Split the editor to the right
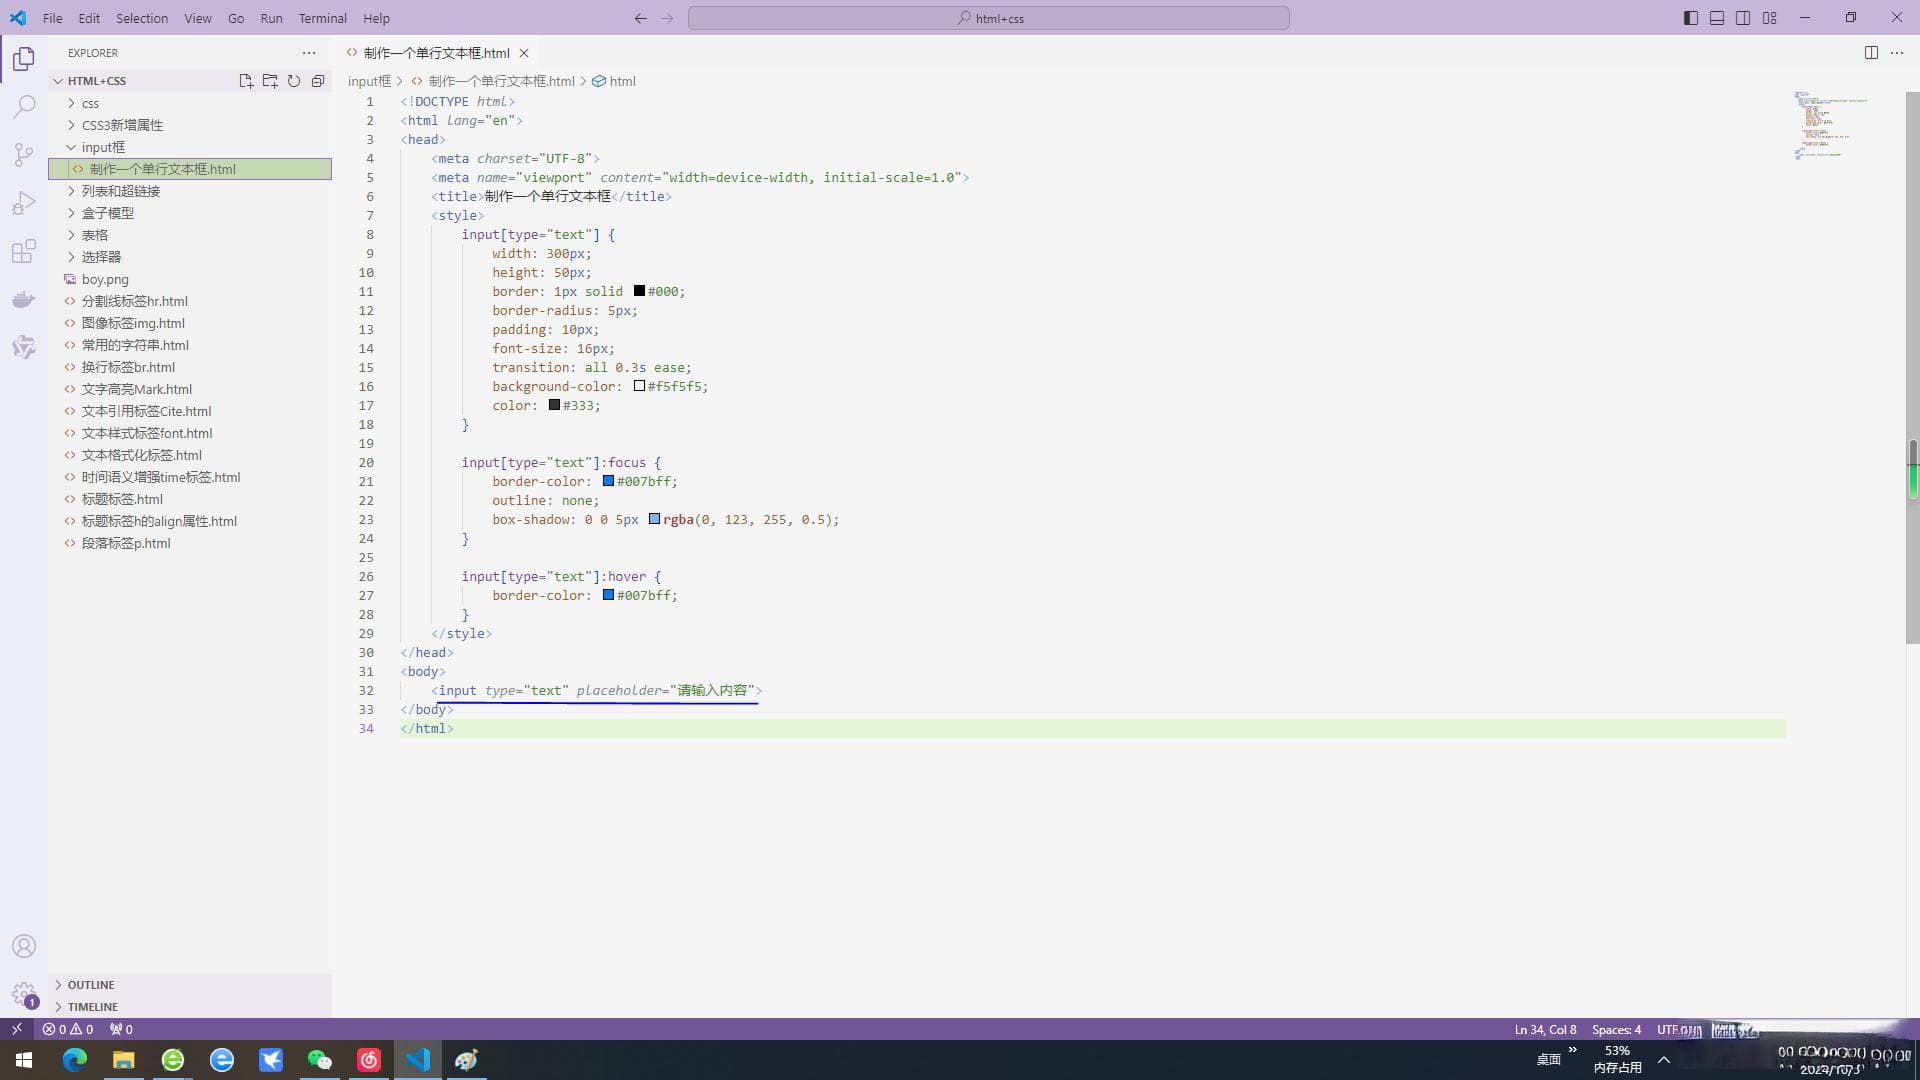1920x1080 pixels. point(1871,53)
